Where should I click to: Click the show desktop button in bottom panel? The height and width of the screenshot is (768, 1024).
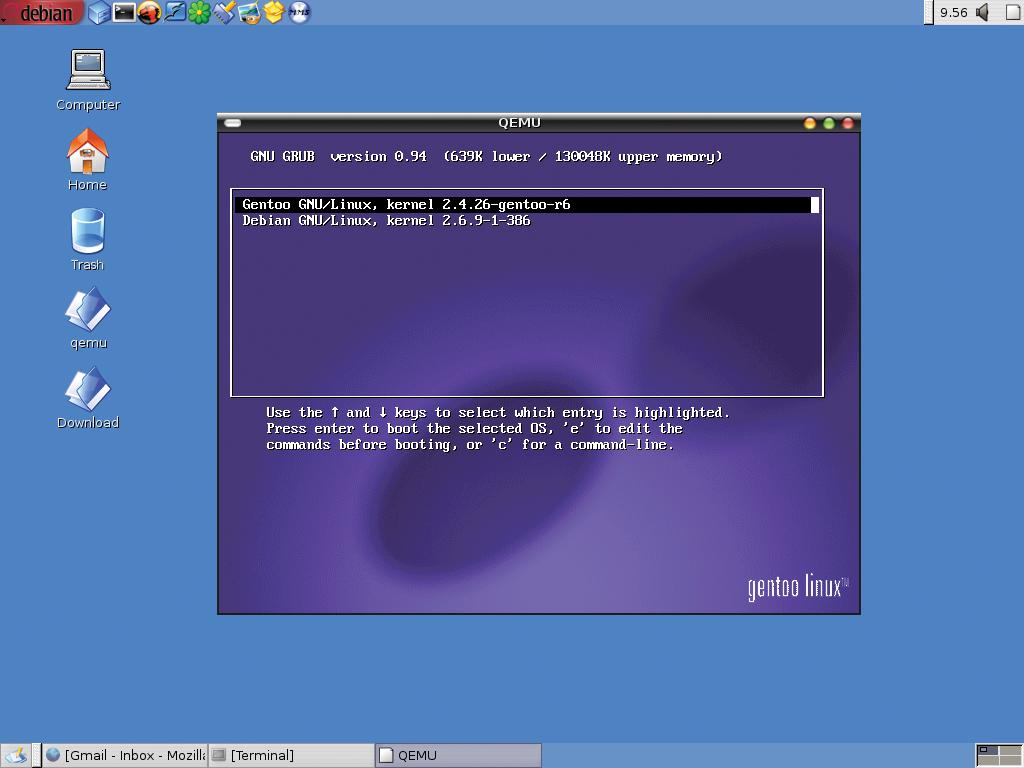tap(16, 756)
